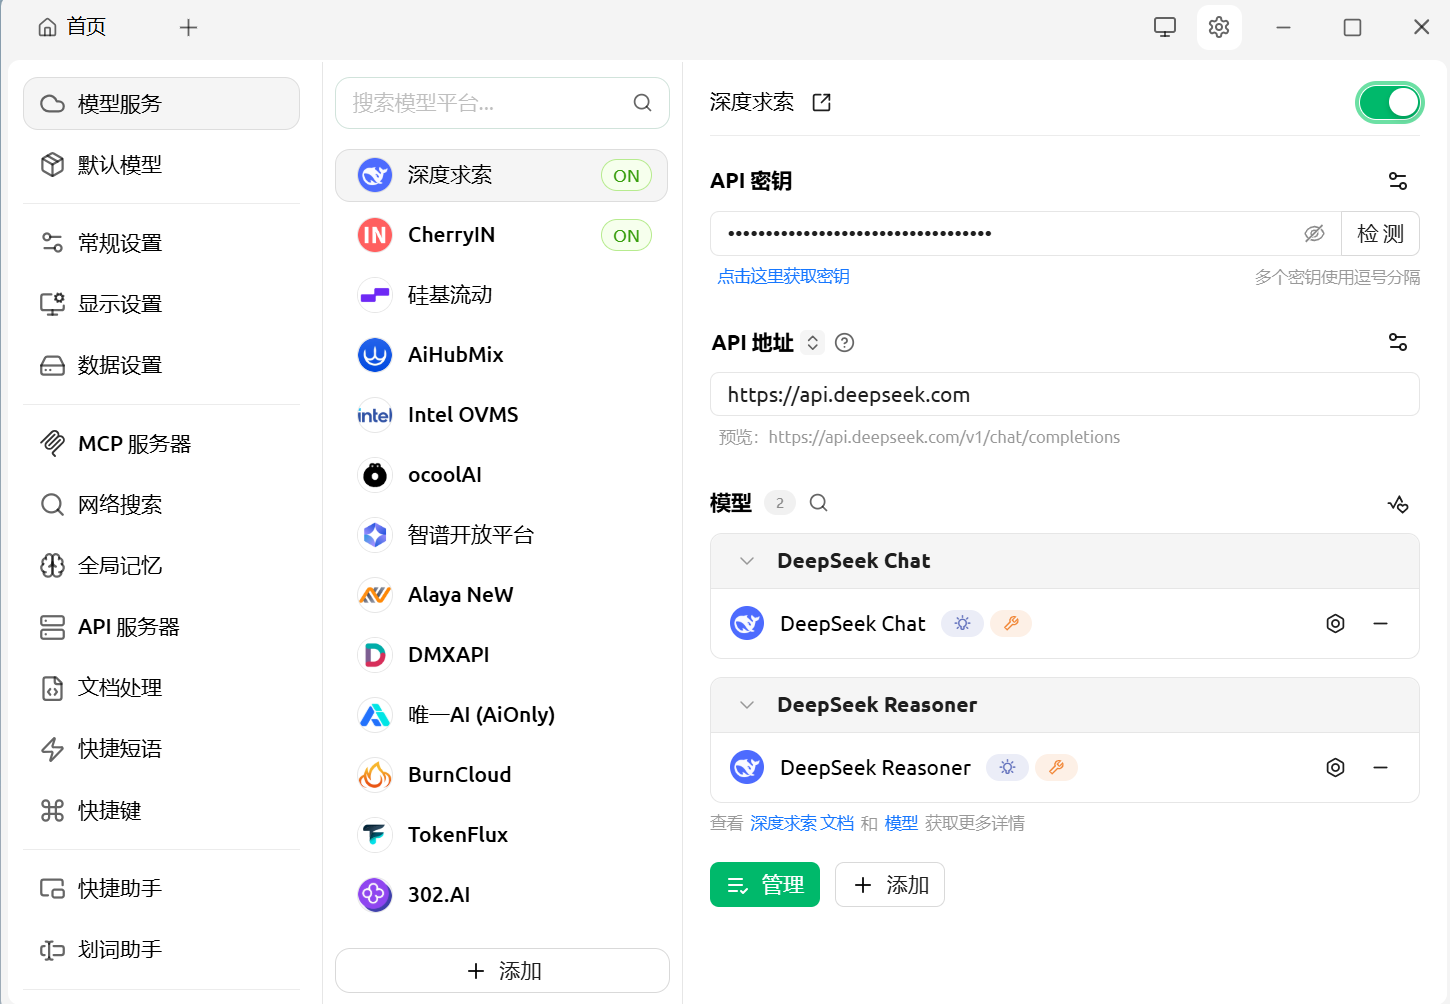The width and height of the screenshot is (1450, 1004).
Task: Select the Alaya NeW provider
Action: tap(501, 595)
